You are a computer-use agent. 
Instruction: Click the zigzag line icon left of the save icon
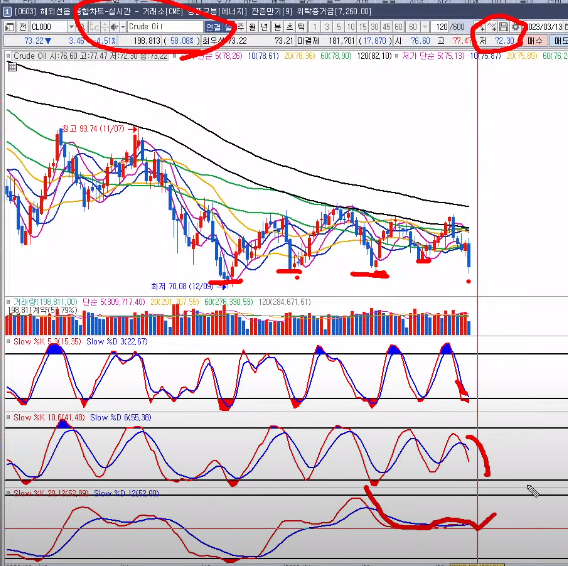(492, 27)
